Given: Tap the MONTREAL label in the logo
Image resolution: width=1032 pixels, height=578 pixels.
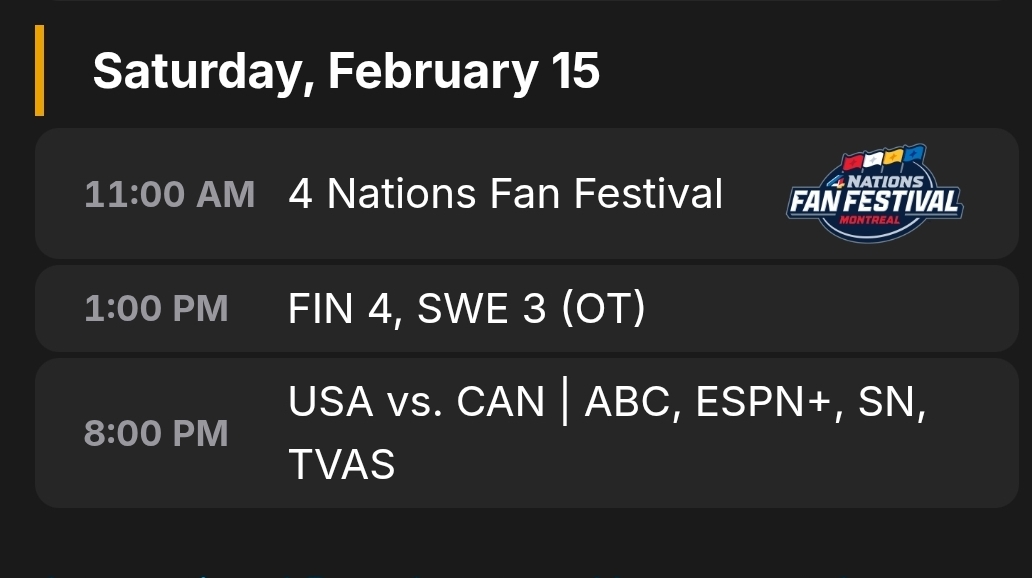Looking at the screenshot, I should point(870,220).
